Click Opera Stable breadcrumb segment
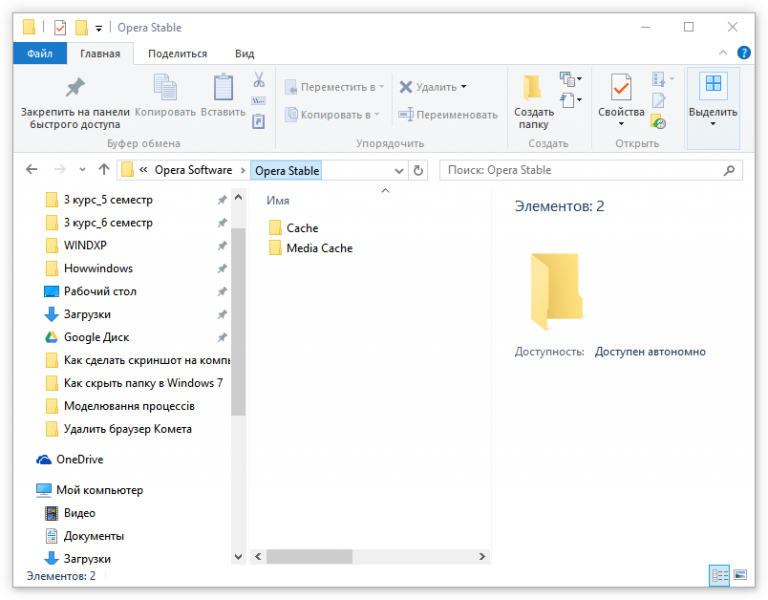This screenshot has height=600, width=768. (x=287, y=170)
